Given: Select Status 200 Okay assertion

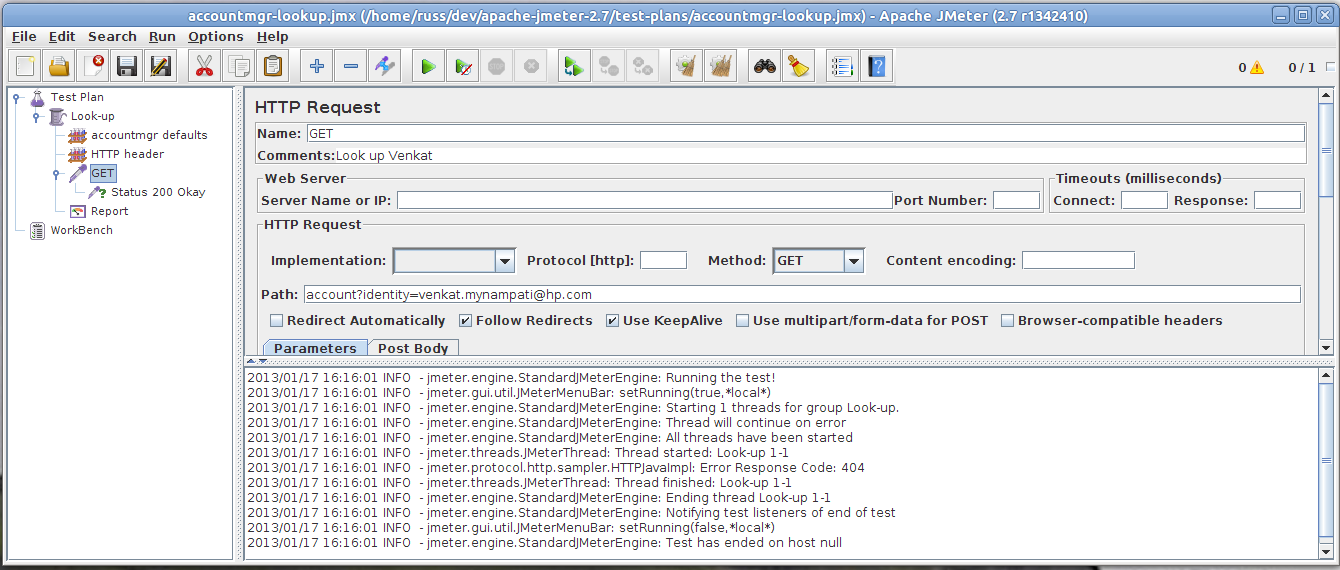Looking at the screenshot, I should click(x=158, y=192).
